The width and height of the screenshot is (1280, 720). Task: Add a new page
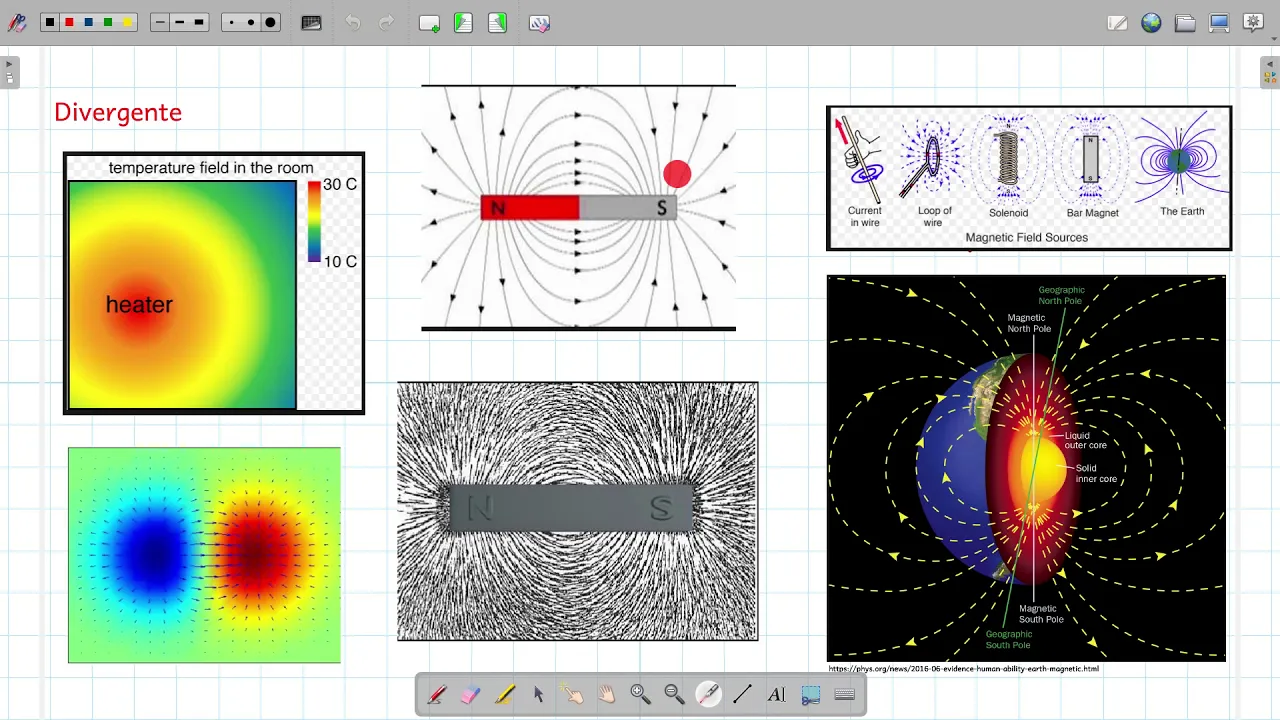tap(429, 23)
